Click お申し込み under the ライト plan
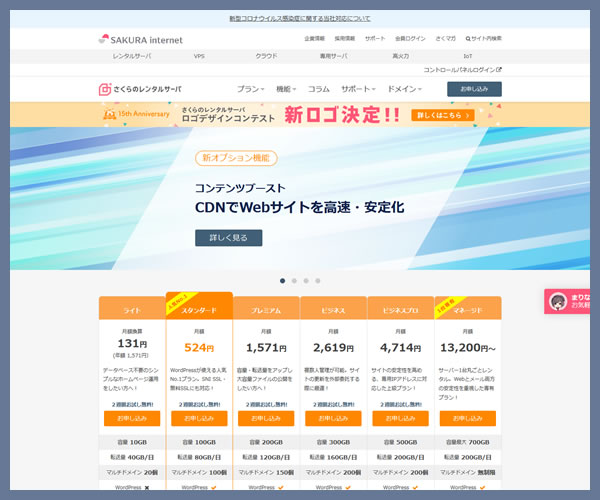The image size is (600, 500). click(x=132, y=418)
